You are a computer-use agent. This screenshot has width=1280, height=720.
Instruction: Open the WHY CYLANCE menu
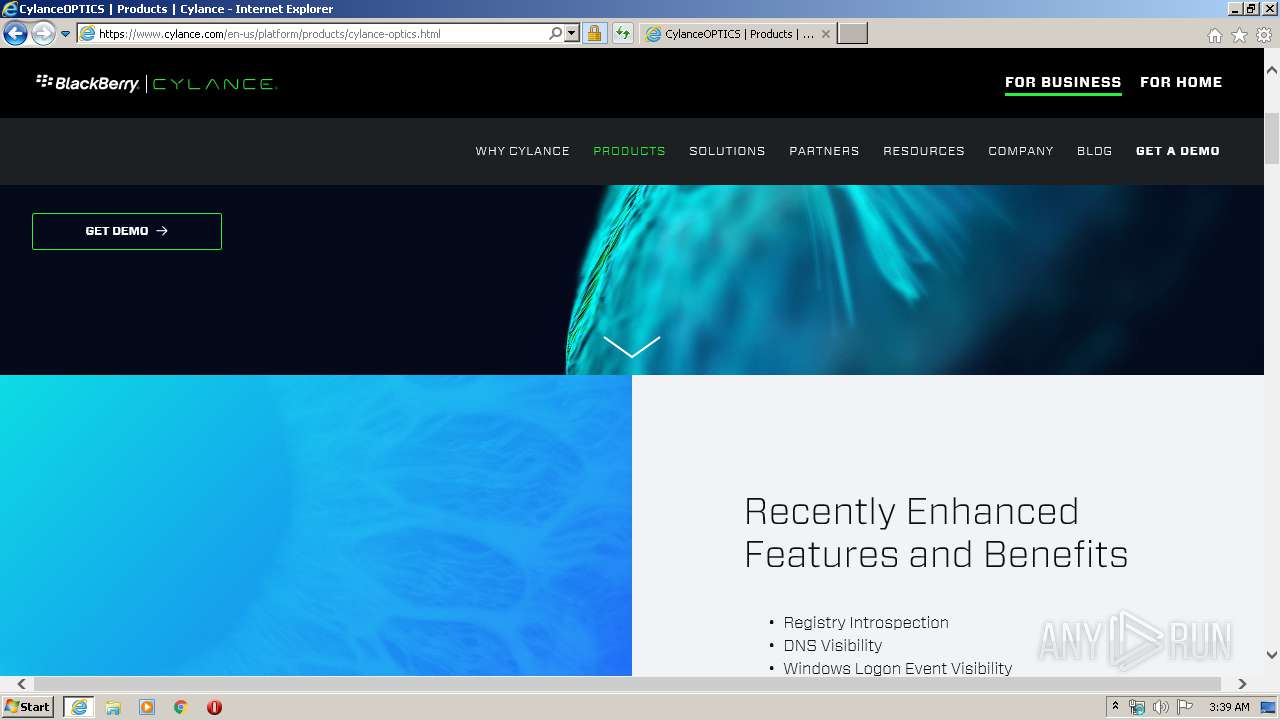[522, 151]
